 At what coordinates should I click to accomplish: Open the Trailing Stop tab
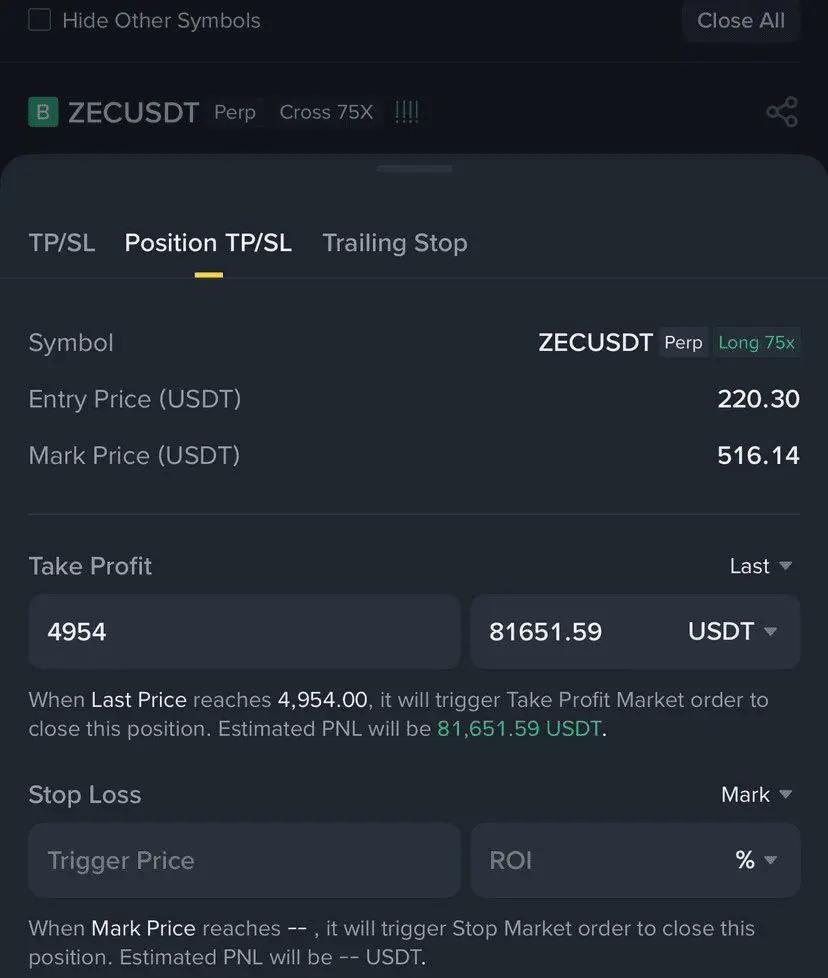click(x=395, y=243)
